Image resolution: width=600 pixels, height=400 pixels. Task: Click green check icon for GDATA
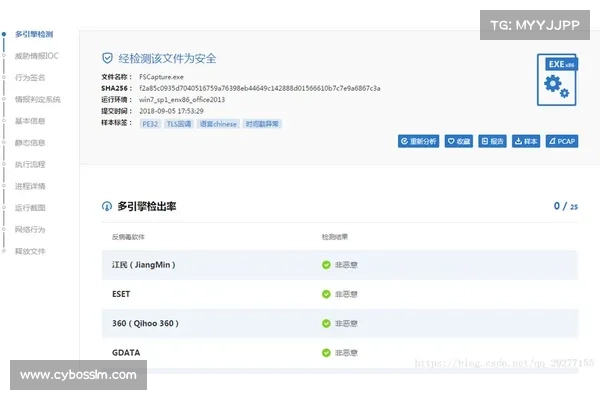[326, 353]
